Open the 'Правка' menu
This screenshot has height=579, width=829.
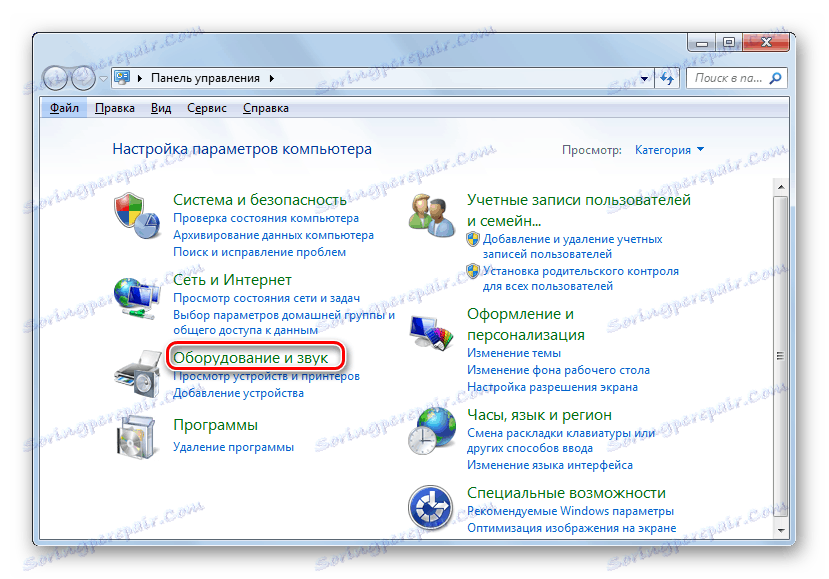point(115,108)
